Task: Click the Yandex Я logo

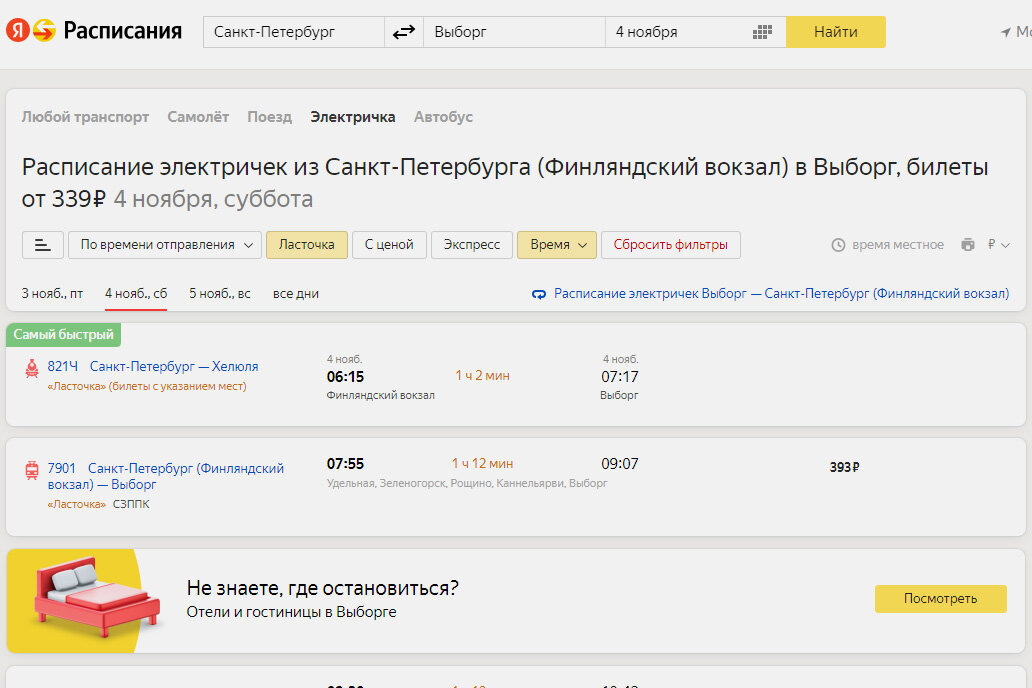Action: click(18, 30)
